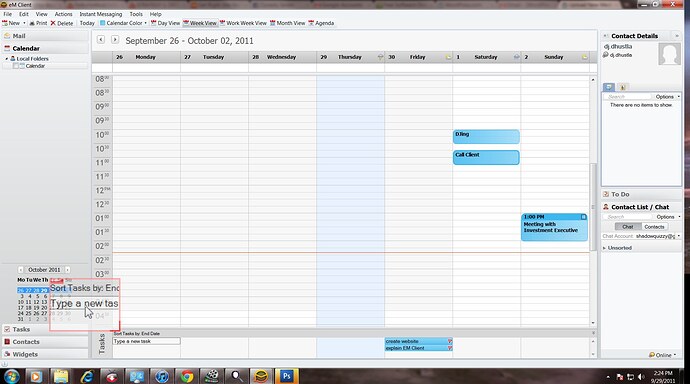Toggle checkbox on Meeting with Investment Executive
The image size is (690, 384).
[584, 217]
